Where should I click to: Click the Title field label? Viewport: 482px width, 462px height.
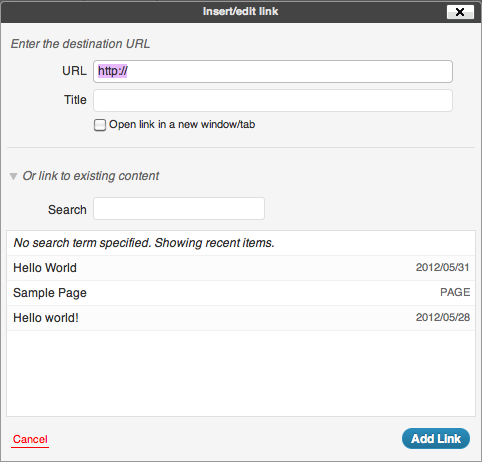point(75,100)
